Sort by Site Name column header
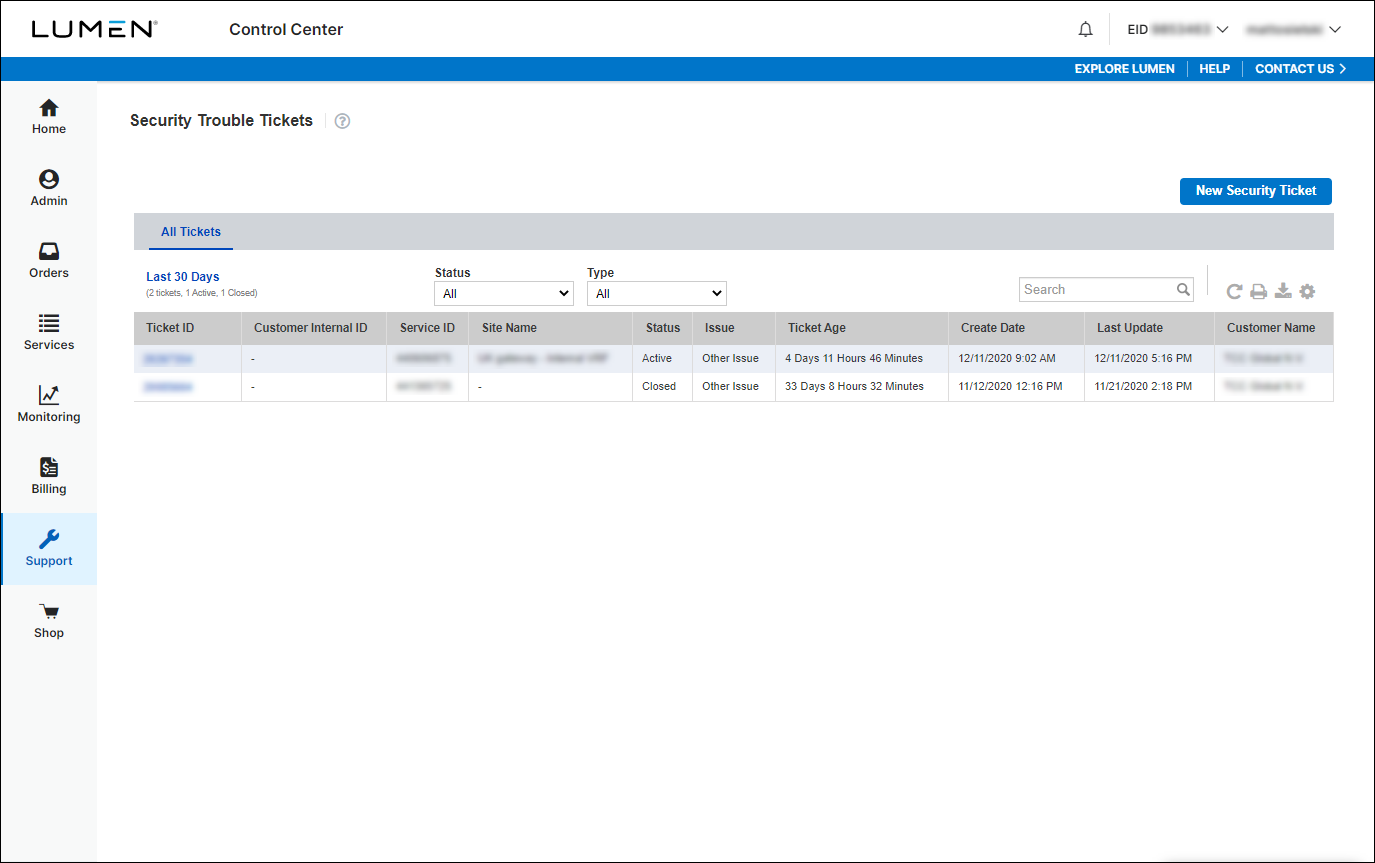Image resolution: width=1375 pixels, height=863 pixels. click(x=509, y=328)
